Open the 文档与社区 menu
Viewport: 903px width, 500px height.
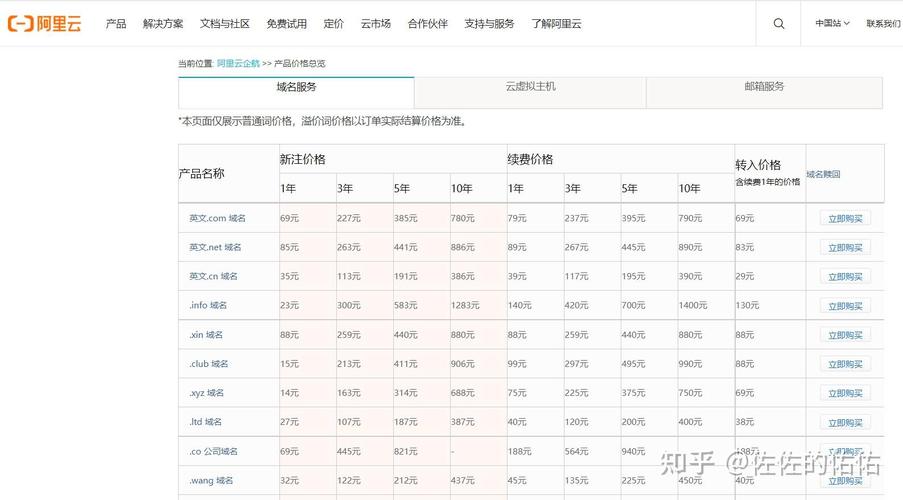click(225, 24)
